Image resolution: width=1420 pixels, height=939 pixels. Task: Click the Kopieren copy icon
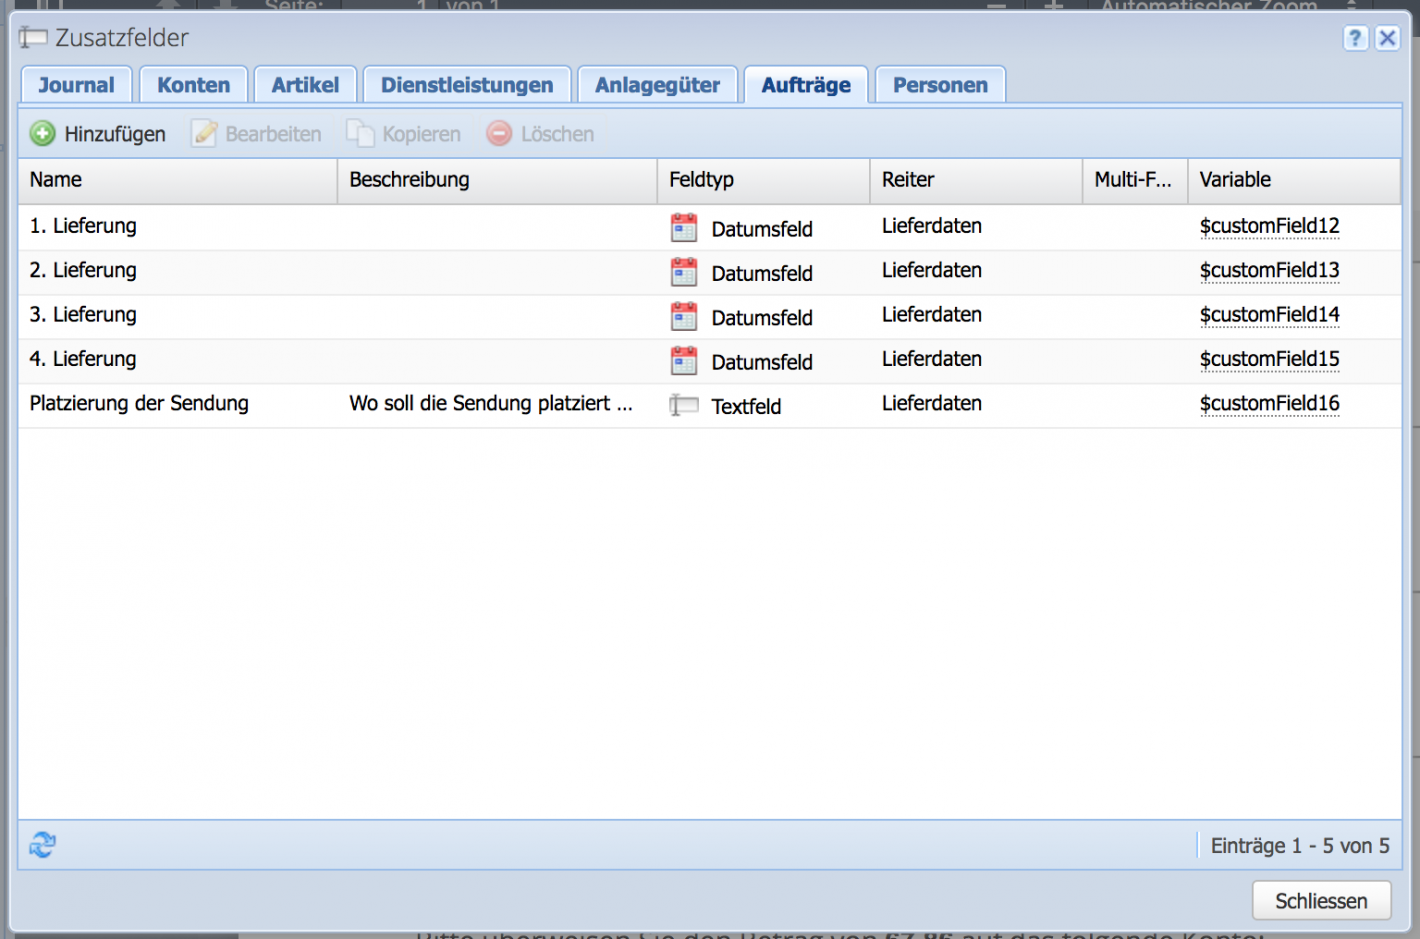pyautogui.click(x=360, y=133)
